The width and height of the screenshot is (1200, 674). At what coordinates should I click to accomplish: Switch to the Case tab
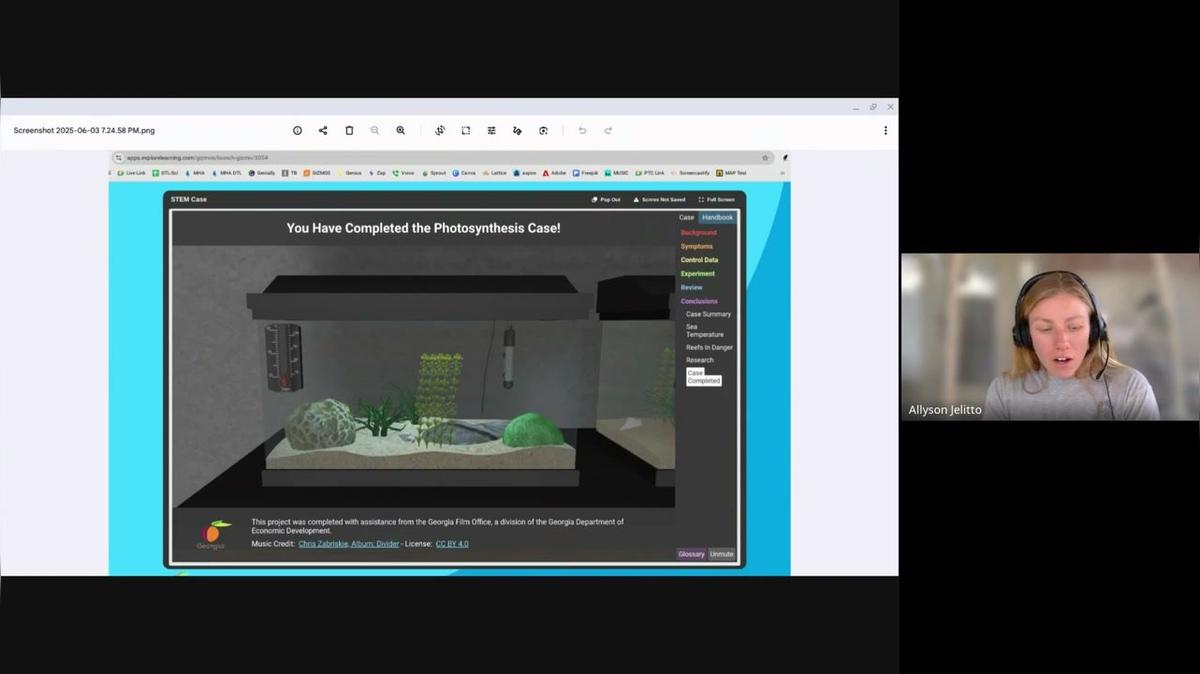tap(686, 217)
